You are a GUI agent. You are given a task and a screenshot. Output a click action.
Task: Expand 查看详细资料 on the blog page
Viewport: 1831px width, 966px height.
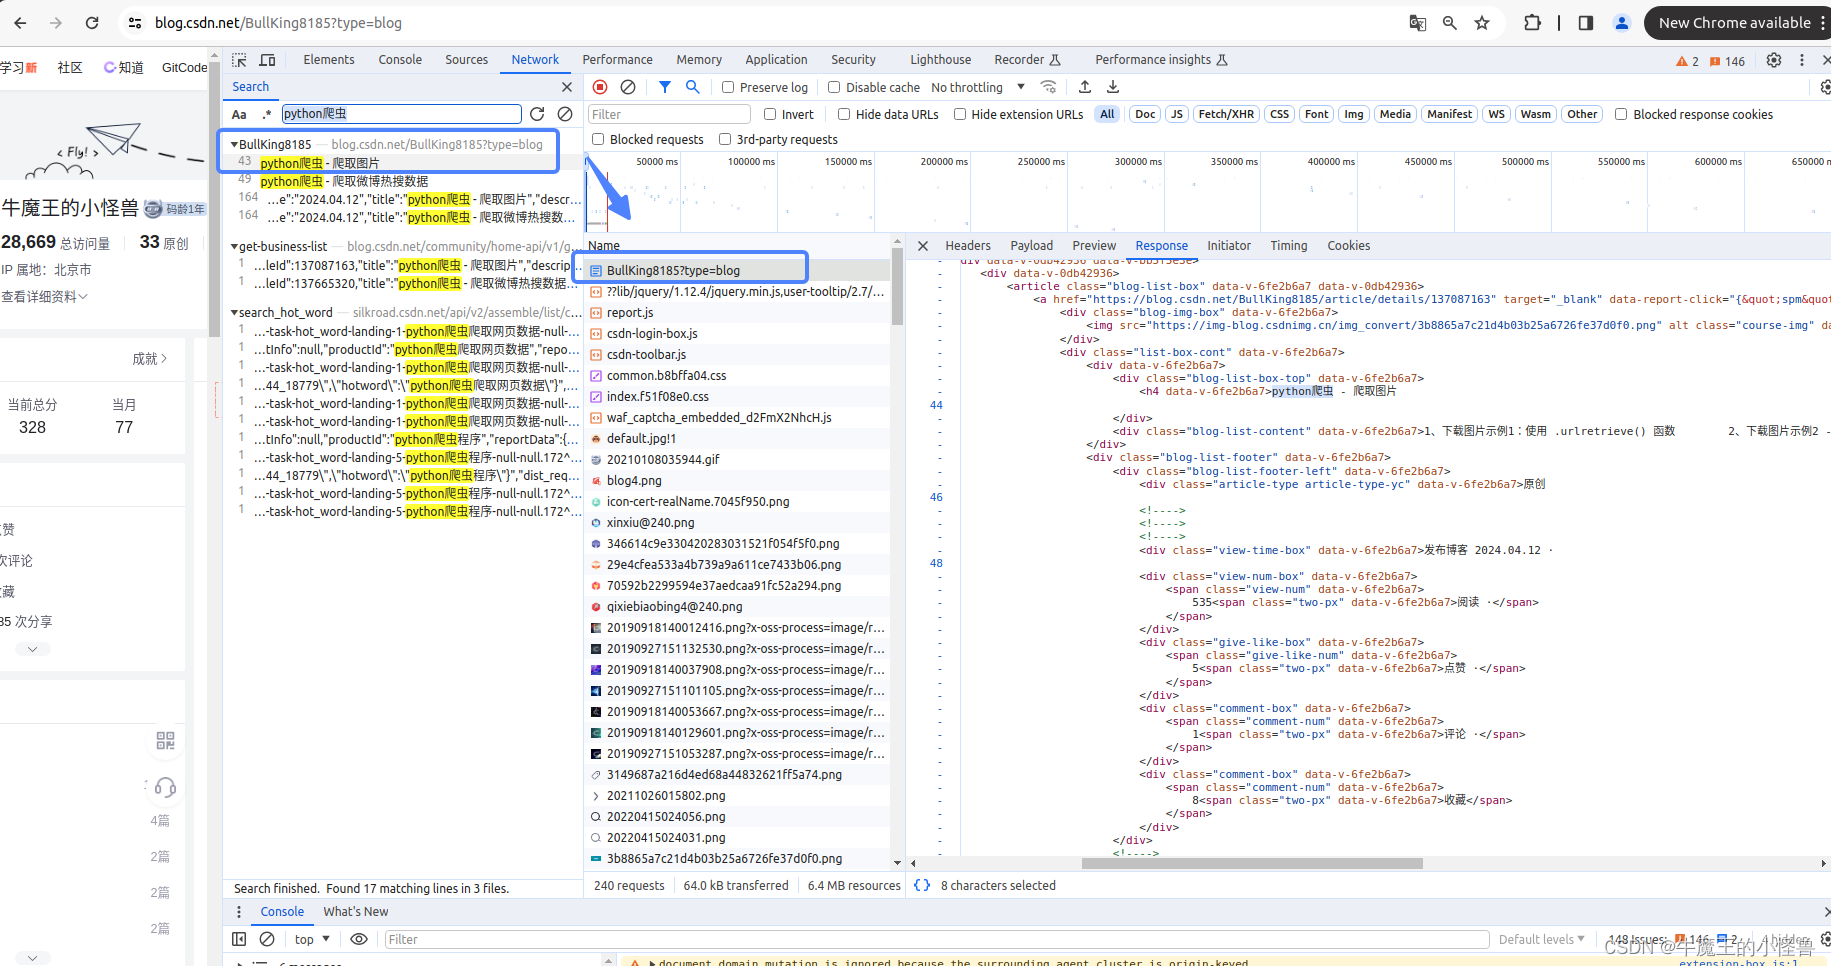pos(44,296)
